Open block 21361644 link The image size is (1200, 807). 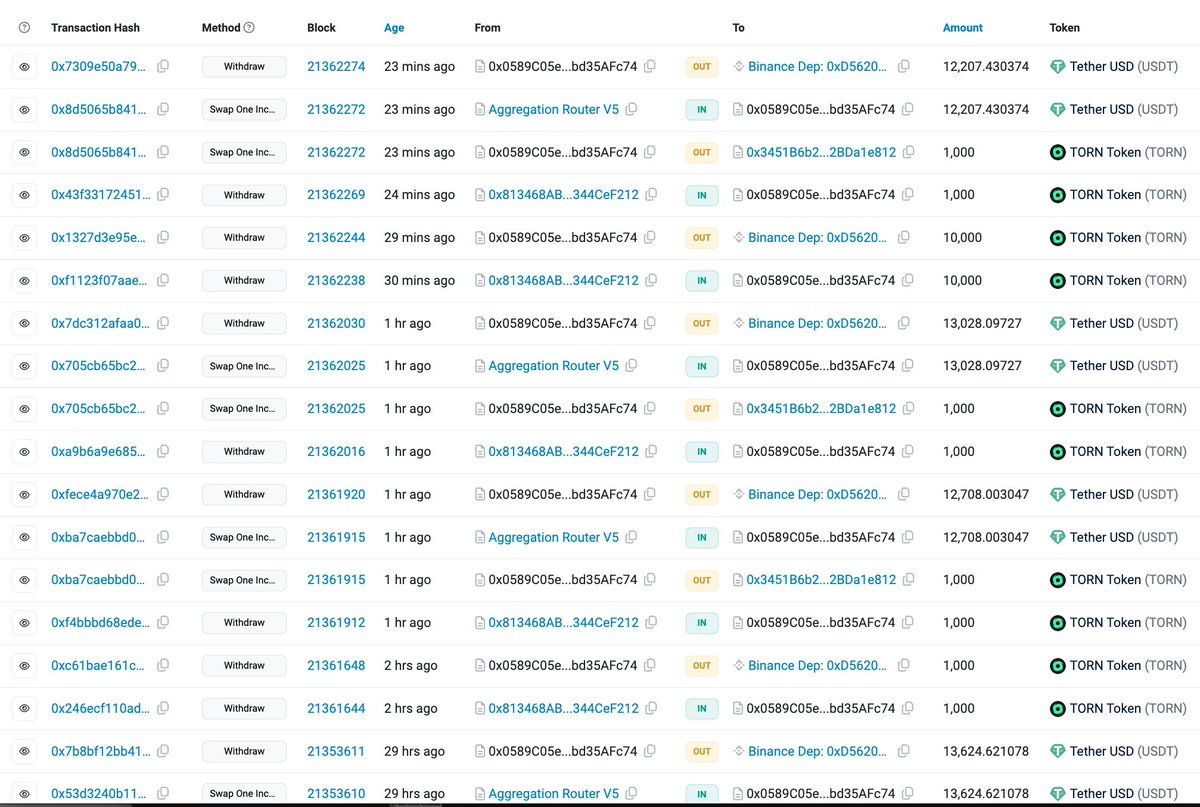click(x=336, y=708)
